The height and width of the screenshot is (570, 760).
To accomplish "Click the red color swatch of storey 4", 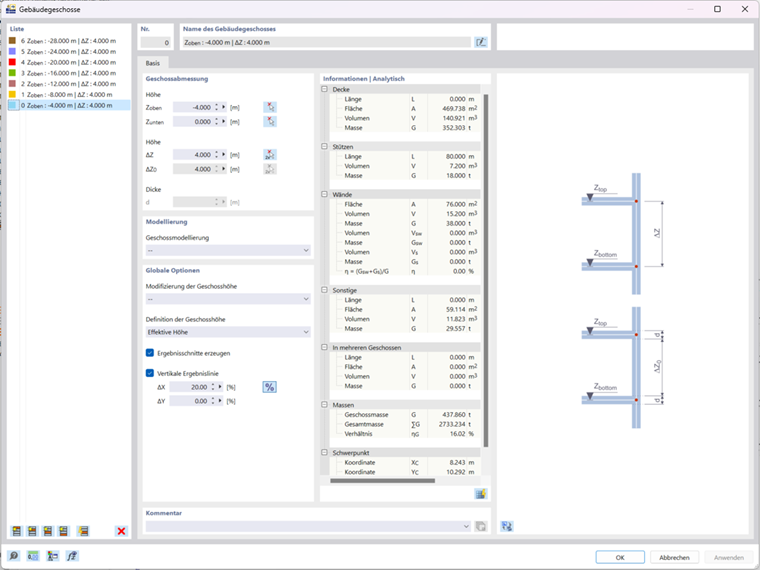I will coord(13,62).
